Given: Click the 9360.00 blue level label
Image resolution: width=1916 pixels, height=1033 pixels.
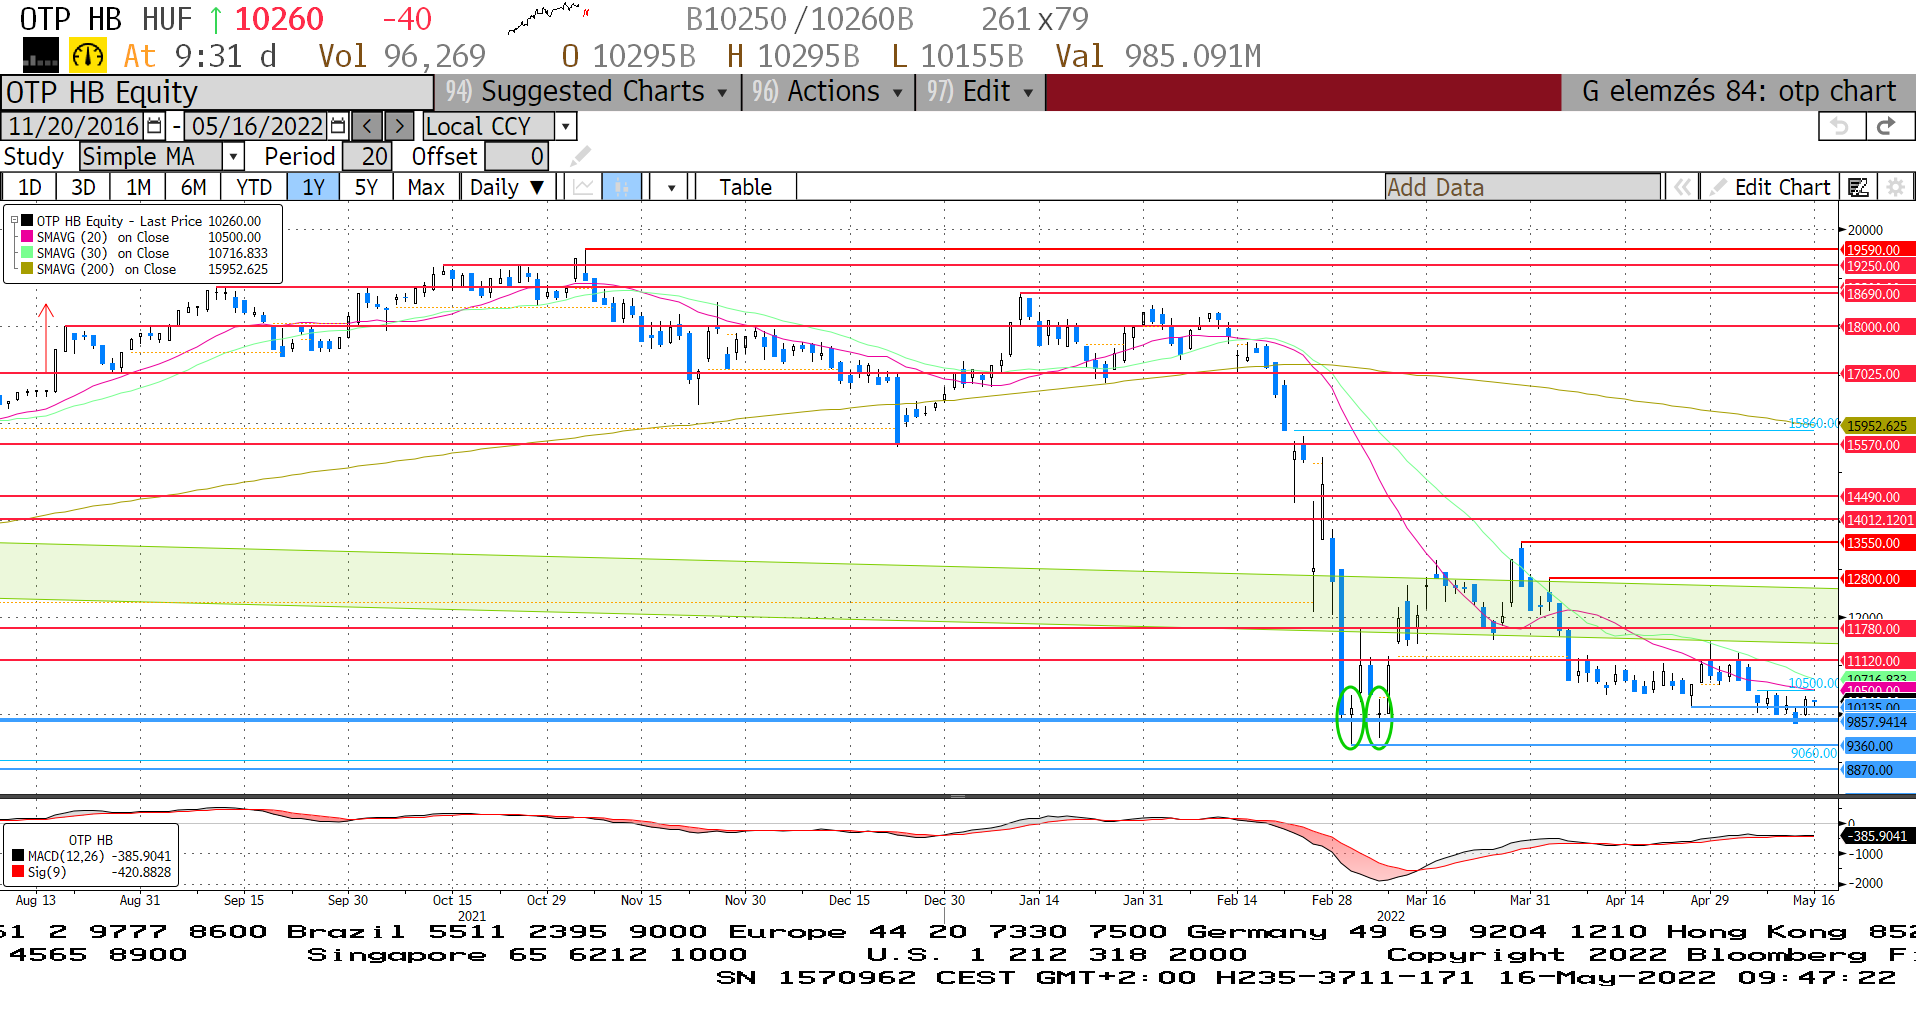Looking at the screenshot, I should coord(1878,746).
